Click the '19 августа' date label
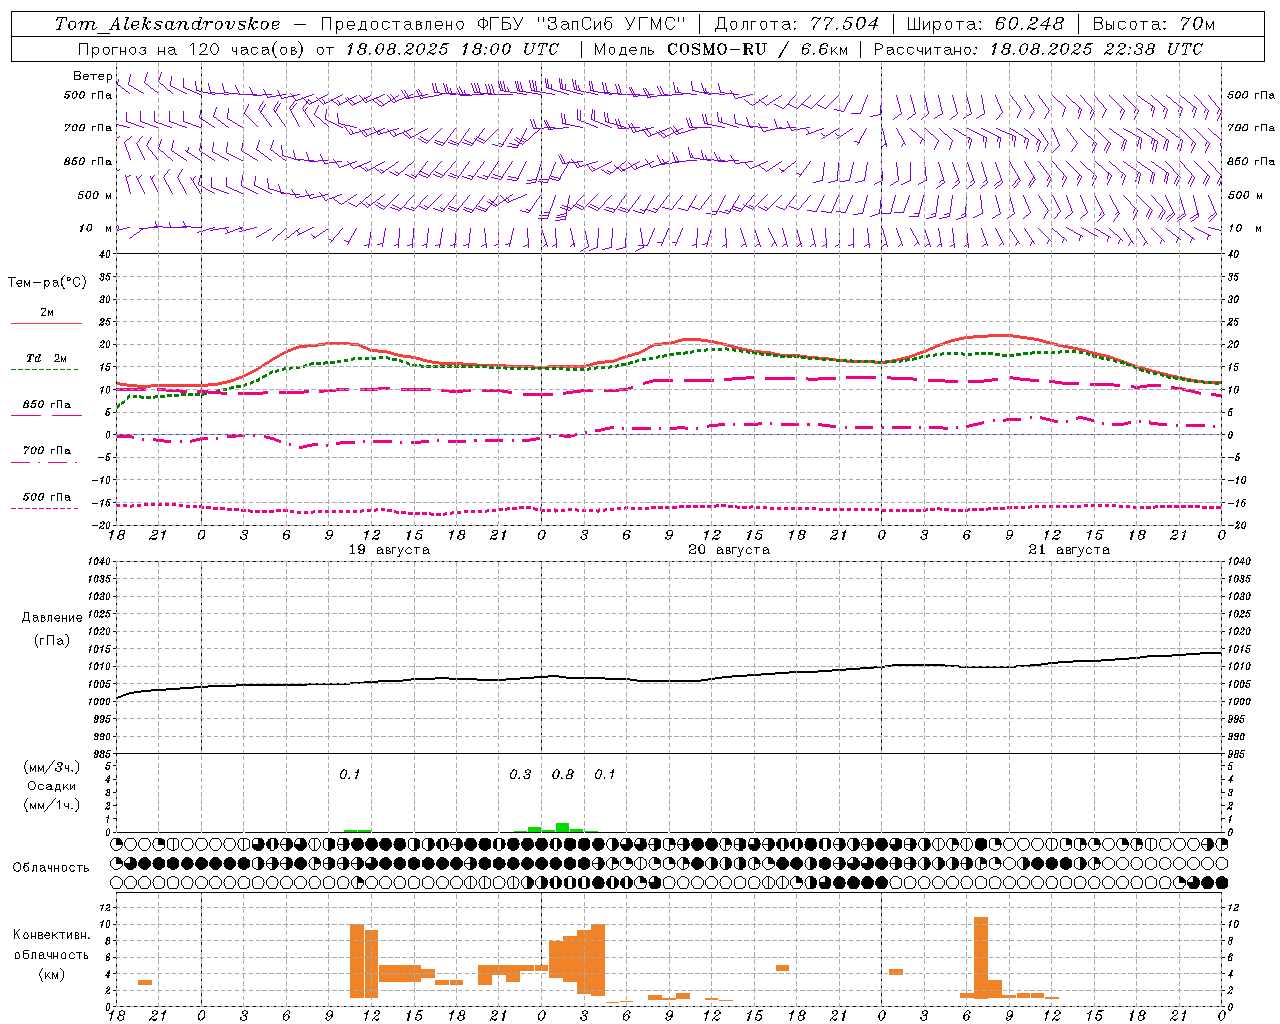The image size is (1280, 1024). (x=389, y=550)
